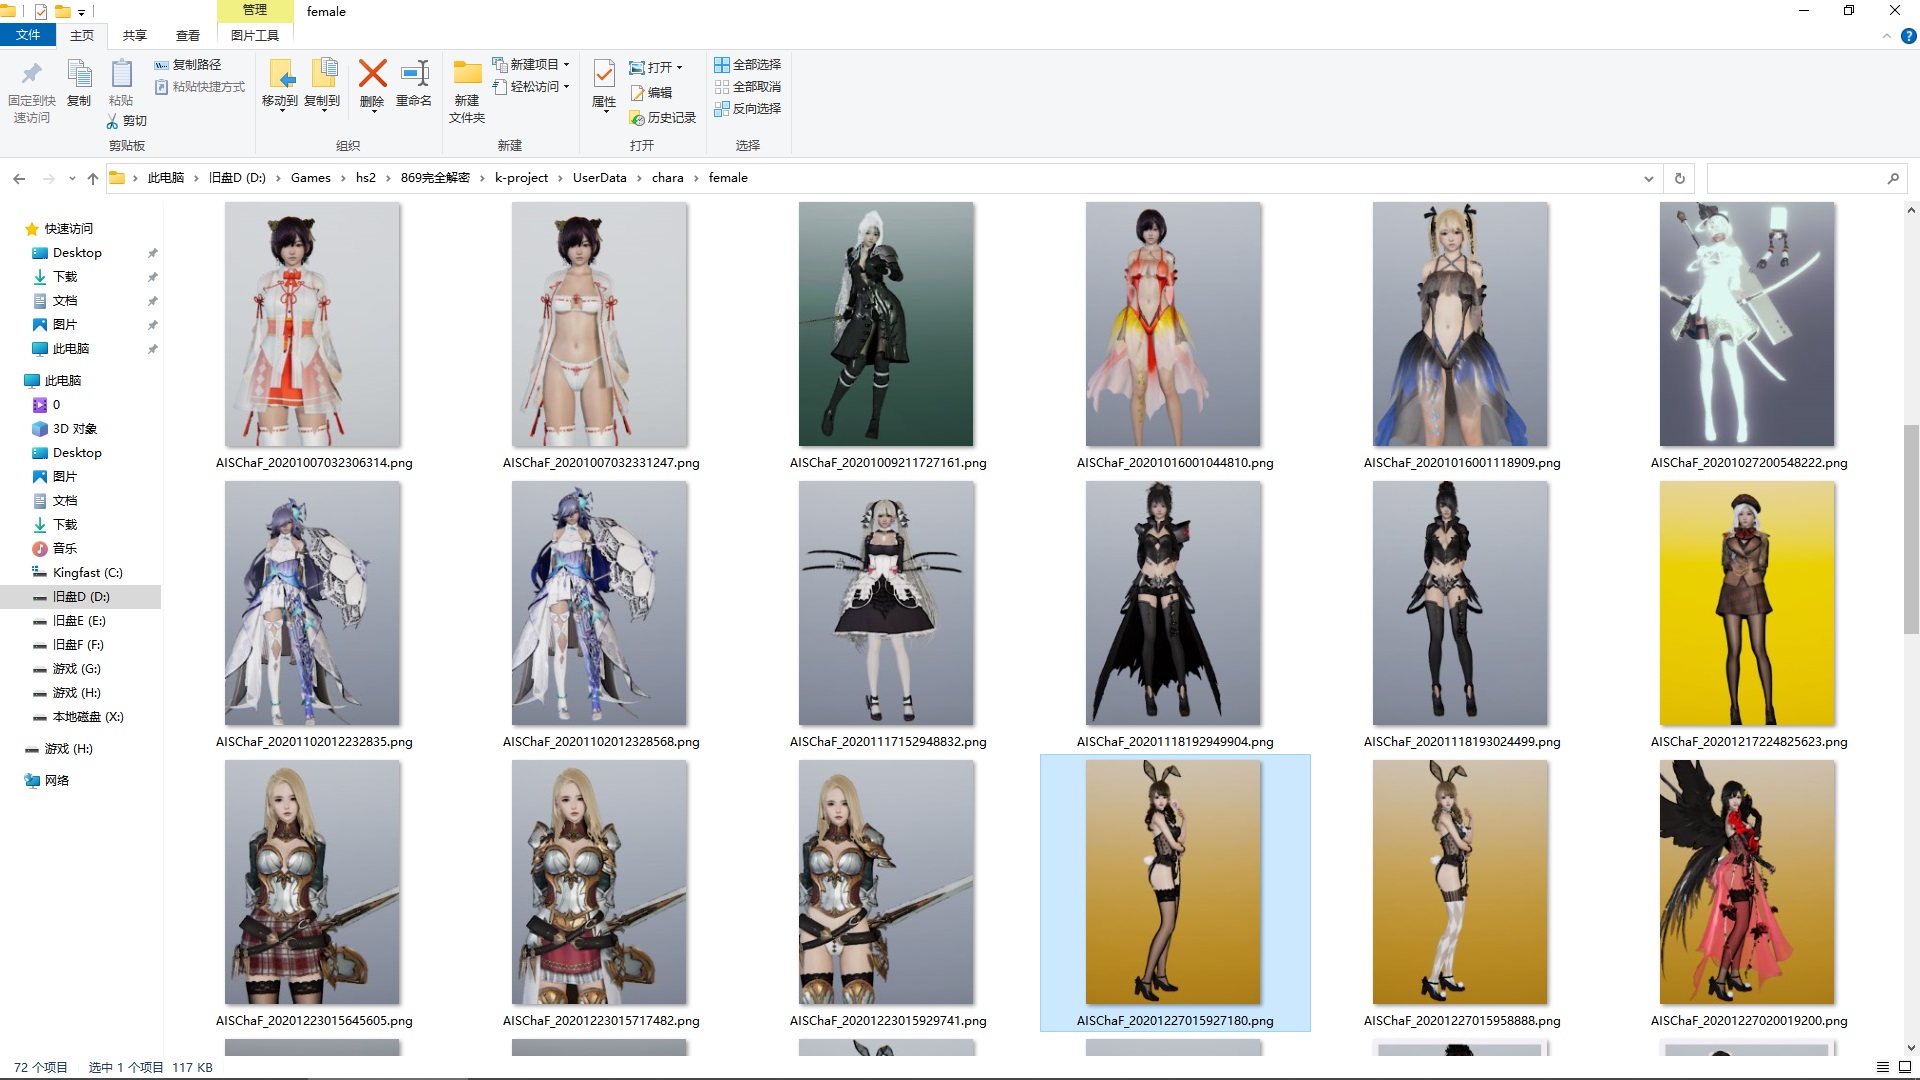Navigate to 869完全解密 in breadcrumb

tap(435, 178)
